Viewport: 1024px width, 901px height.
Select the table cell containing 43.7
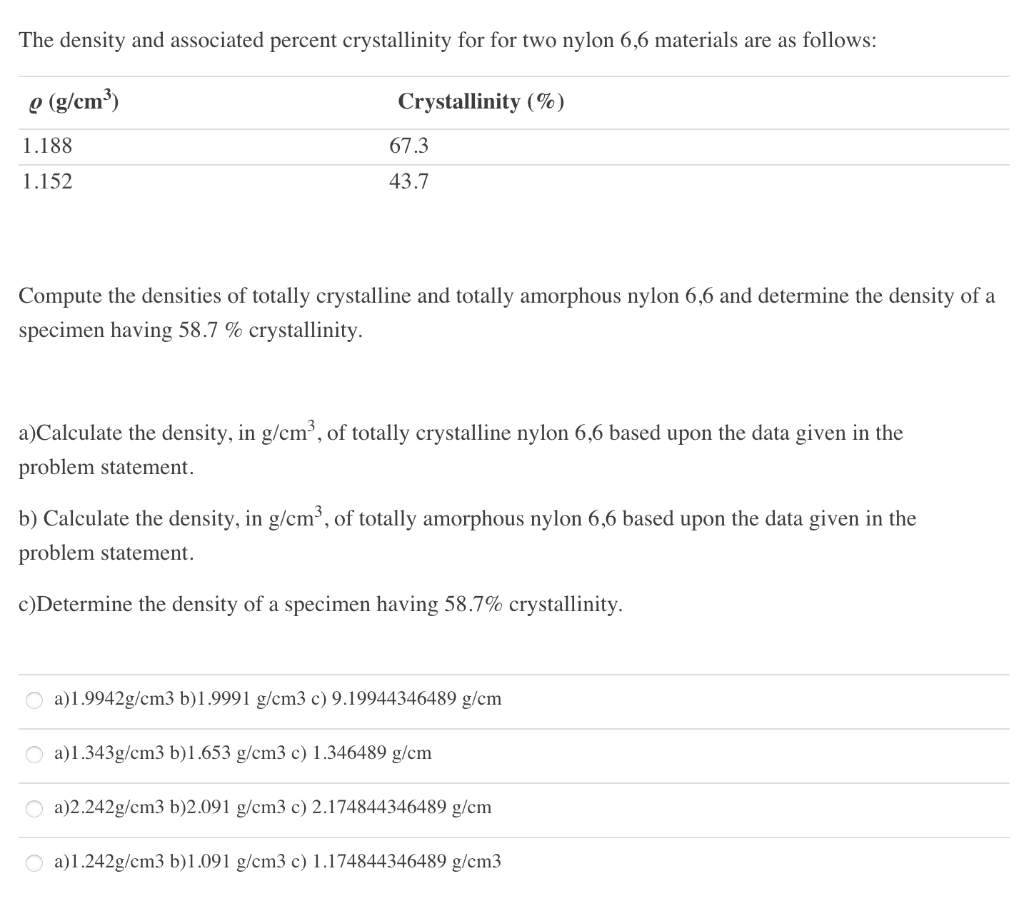pyautogui.click(x=410, y=181)
